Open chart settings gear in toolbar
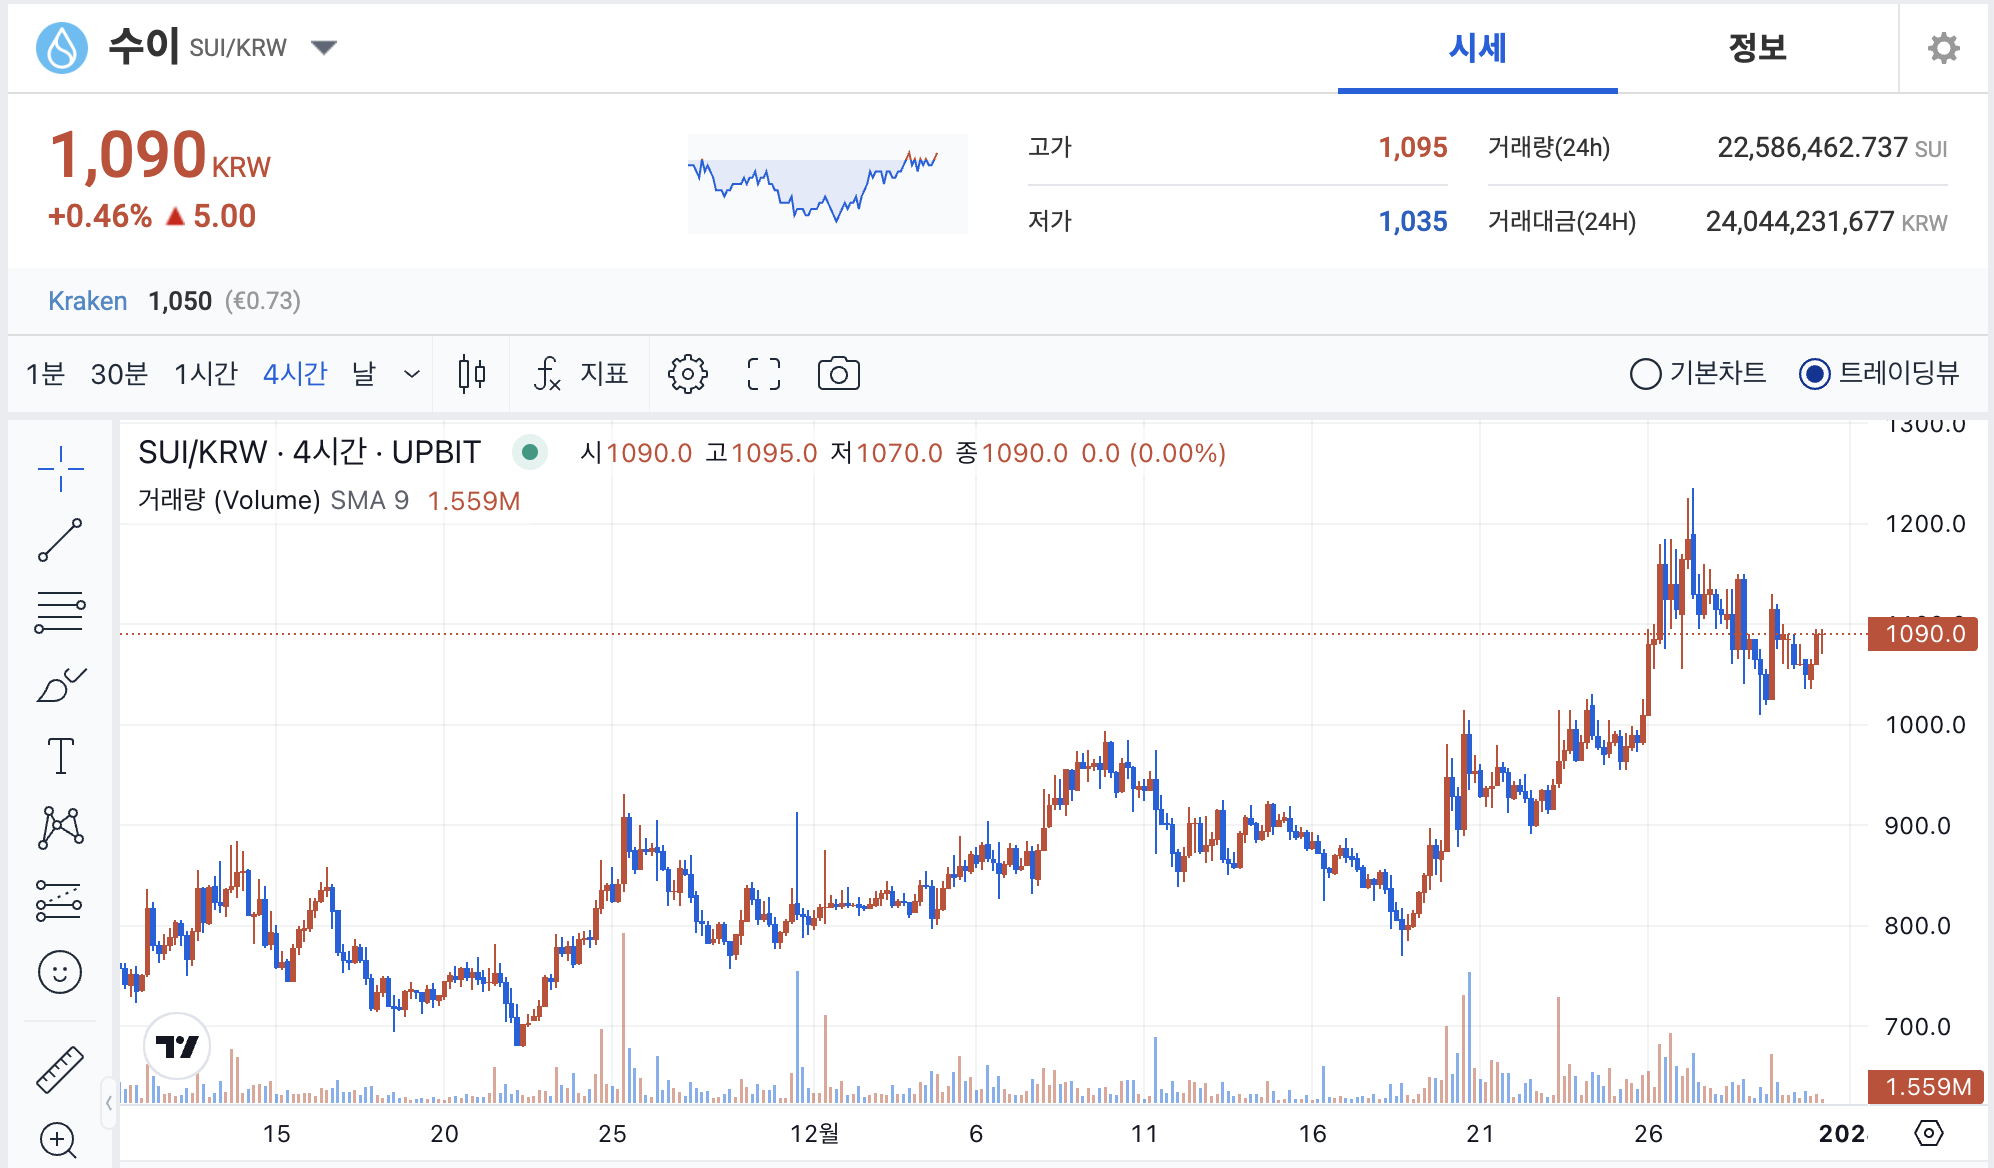This screenshot has height=1168, width=1994. tap(688, 374)
